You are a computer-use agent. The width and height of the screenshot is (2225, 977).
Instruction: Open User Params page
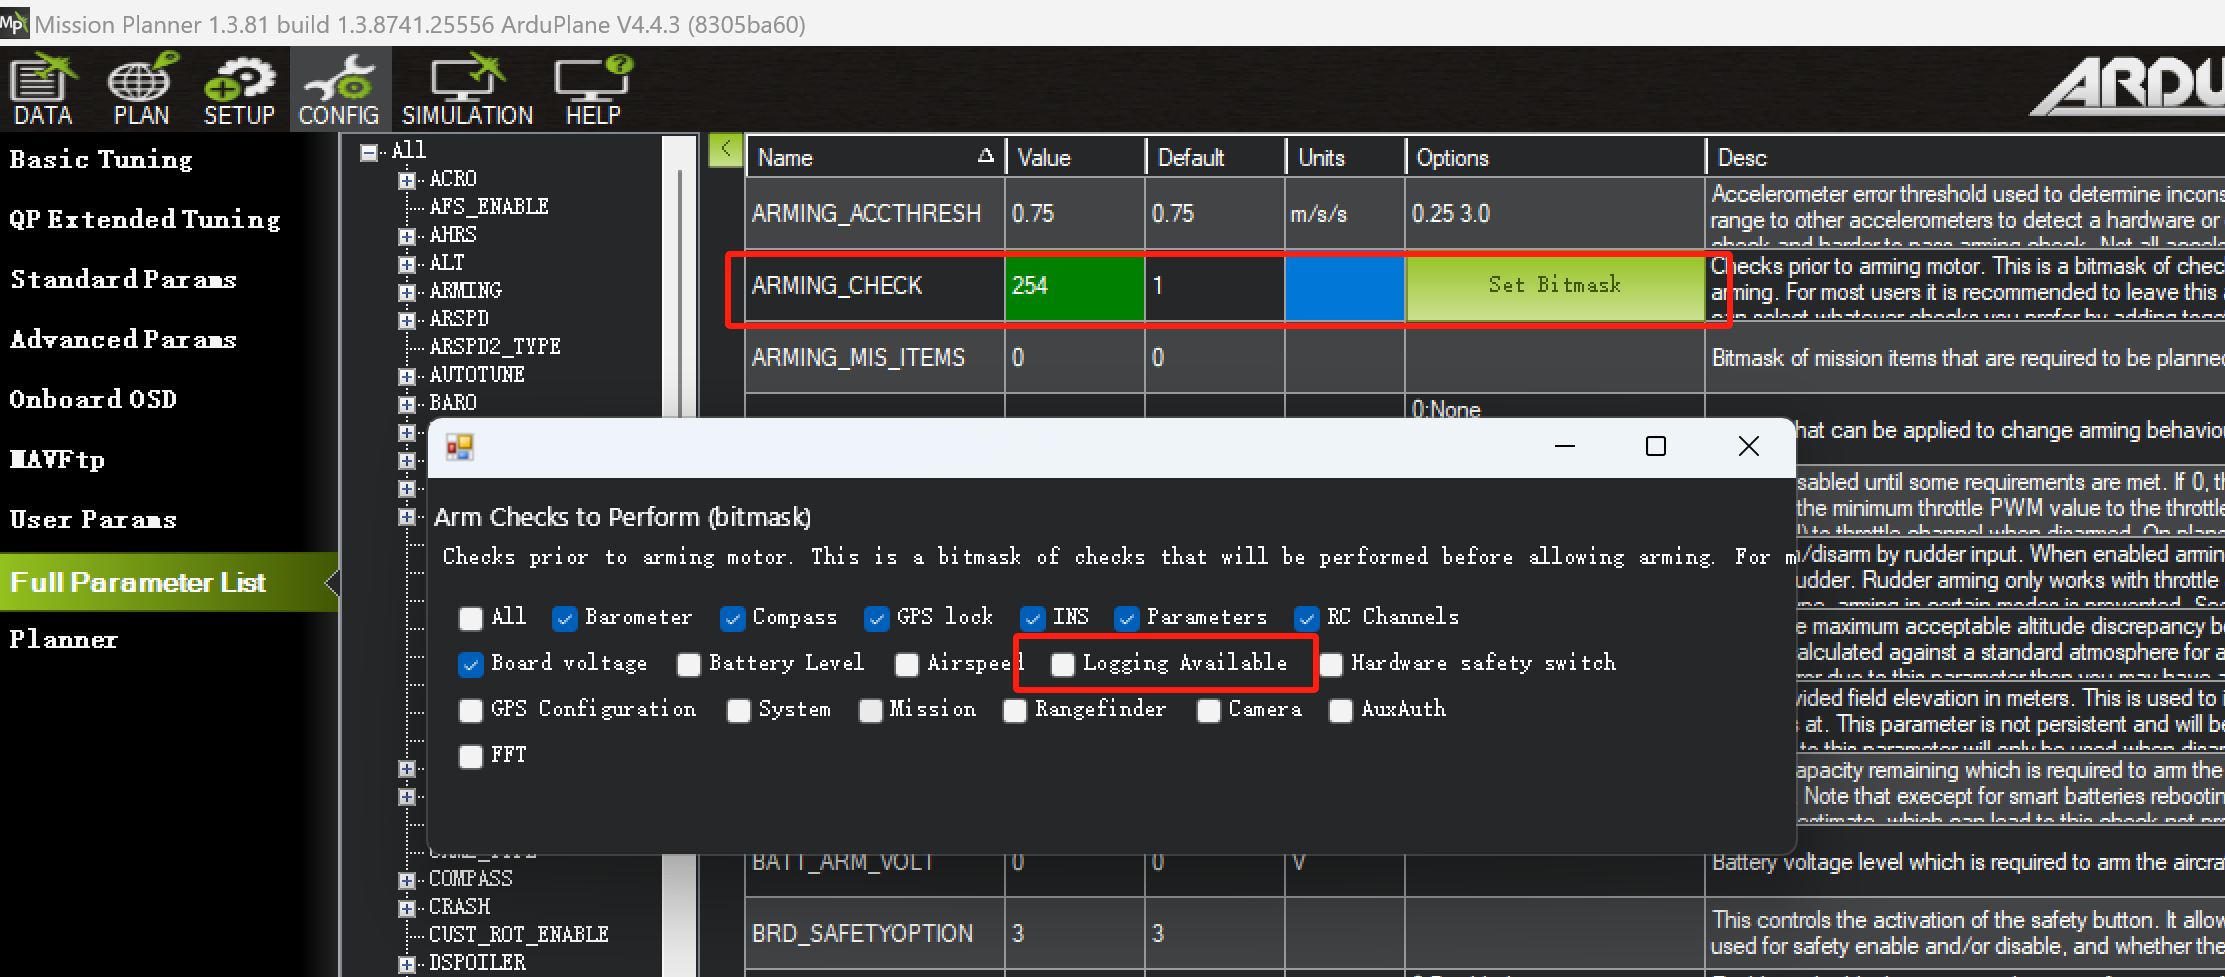pos(93,520)
